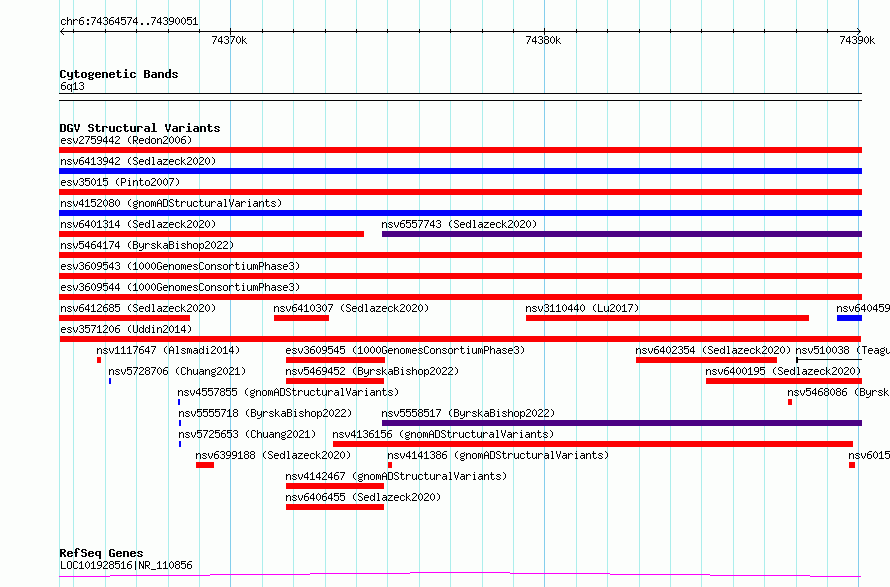The height and width of the screenshot is (587, 890).
Task: Select nsv5558517 (ByrskaBishop2022) label
Action: [468, 413]
